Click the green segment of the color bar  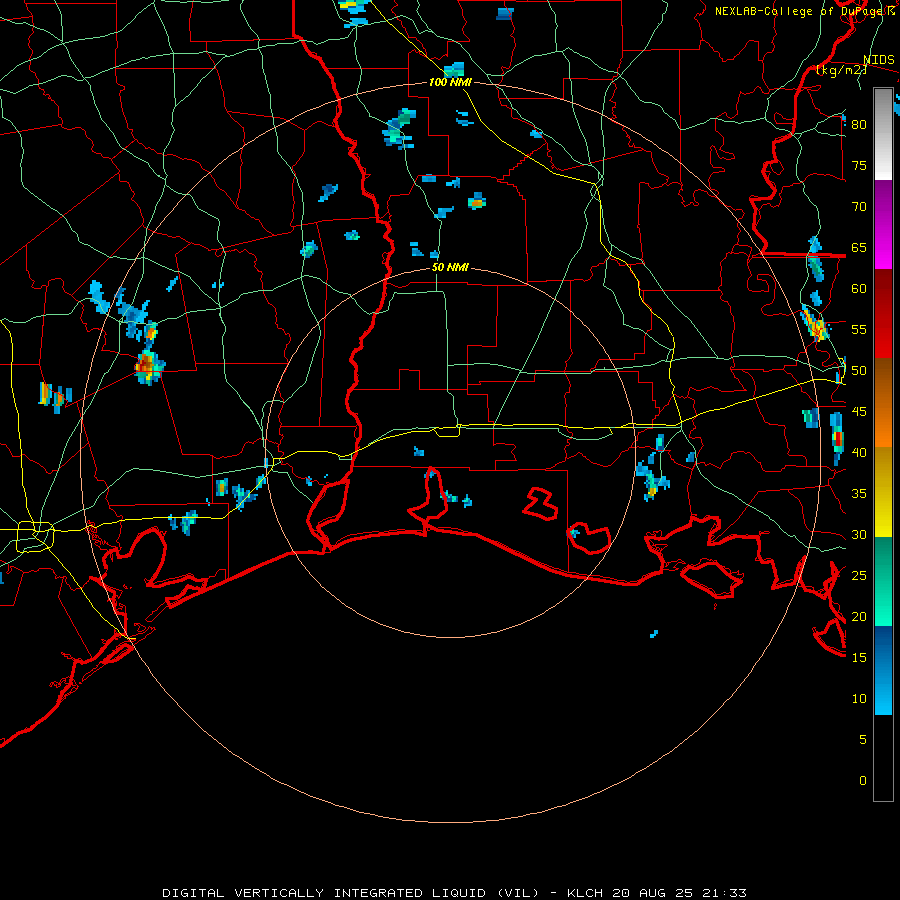(883, 581)
